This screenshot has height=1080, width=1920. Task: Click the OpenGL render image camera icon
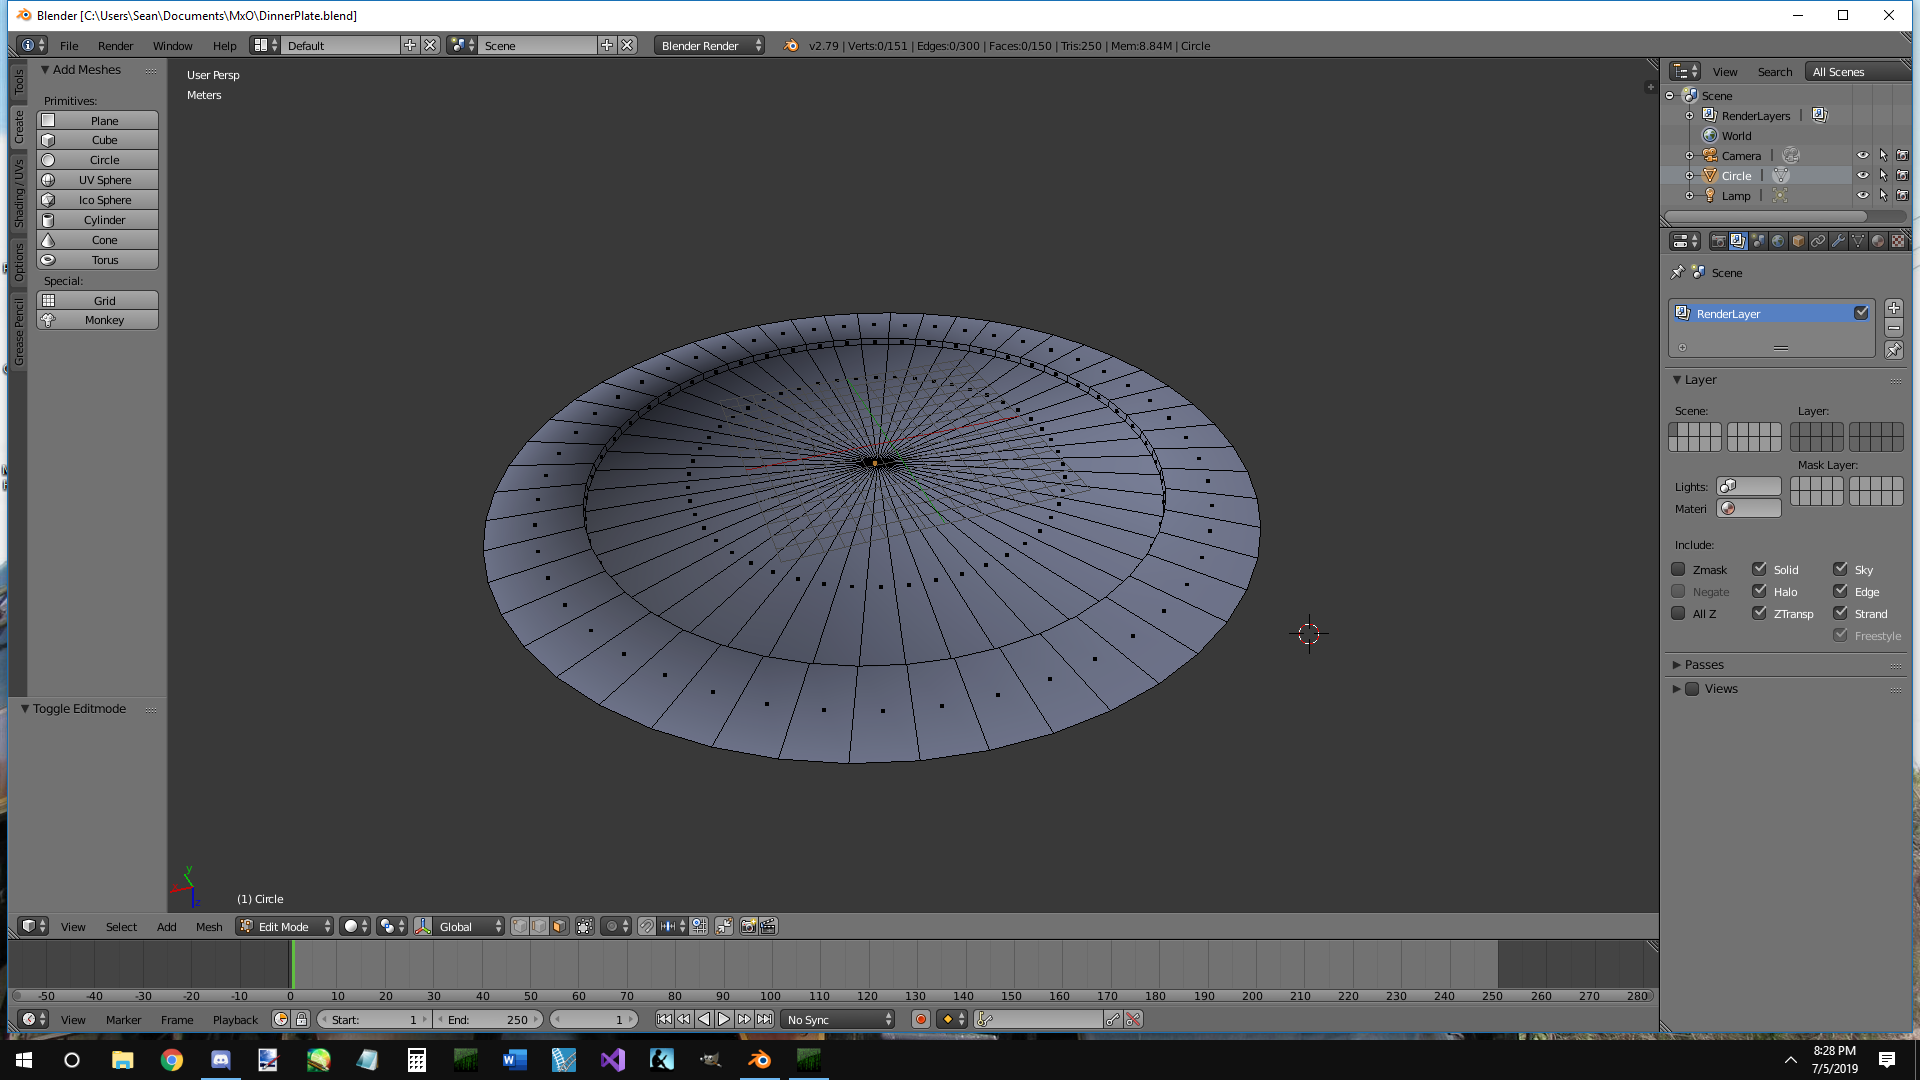(748, 926)
